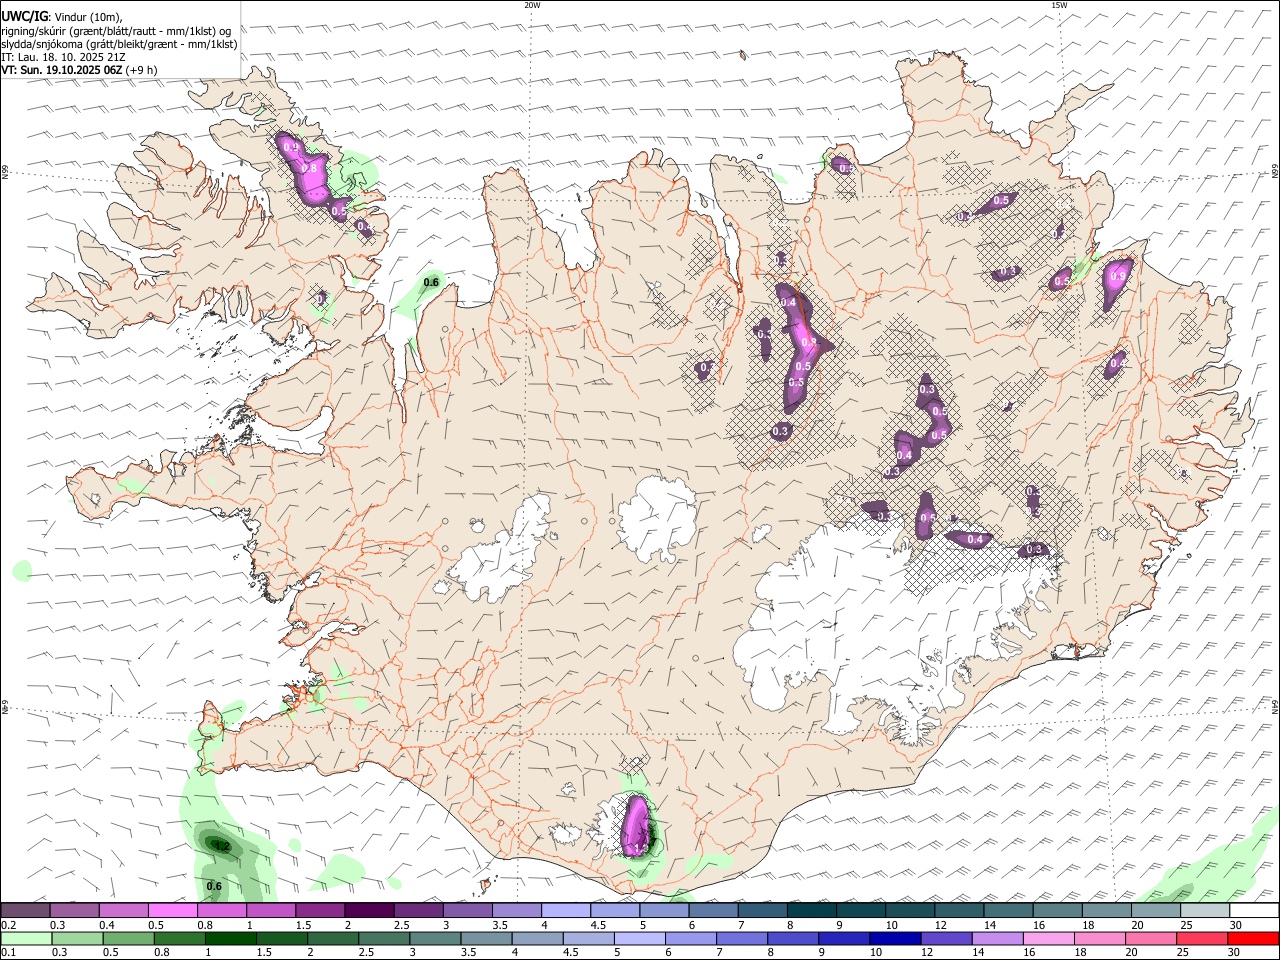Pick the pale periwinkle 5–6 swatch, lower scale
This screenshot has height=960, width=1280.
[640, 938]
